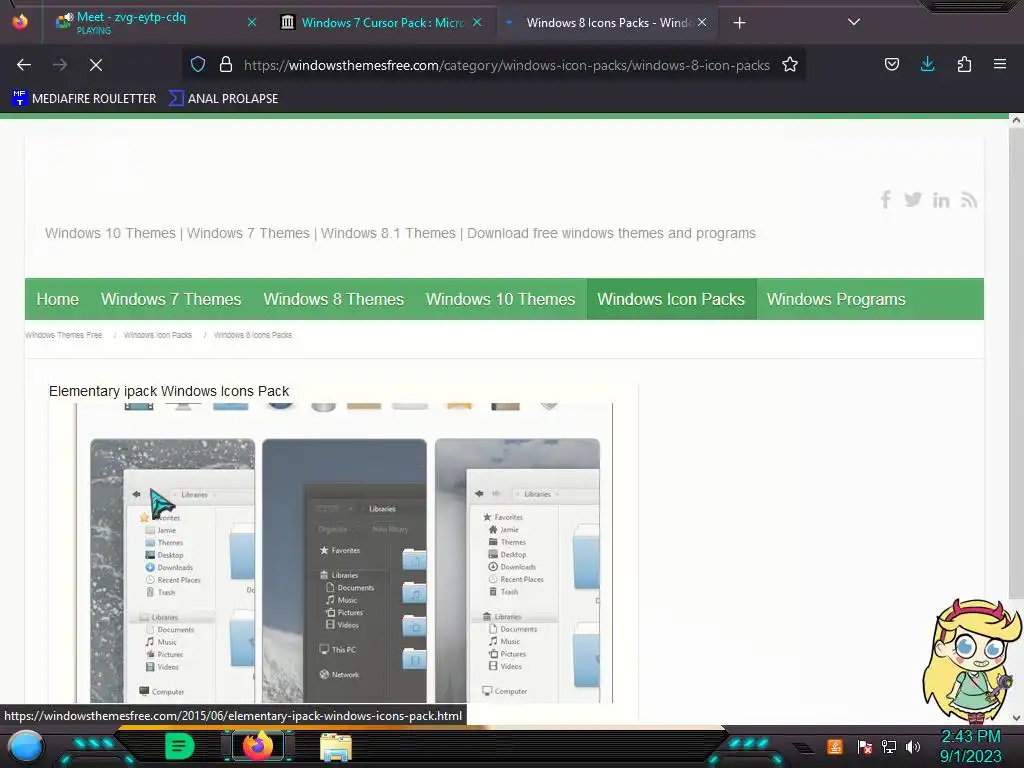Screen dimensions: 1024x768
Task: Go back to the previous page
Action: (x=24, y=65)
